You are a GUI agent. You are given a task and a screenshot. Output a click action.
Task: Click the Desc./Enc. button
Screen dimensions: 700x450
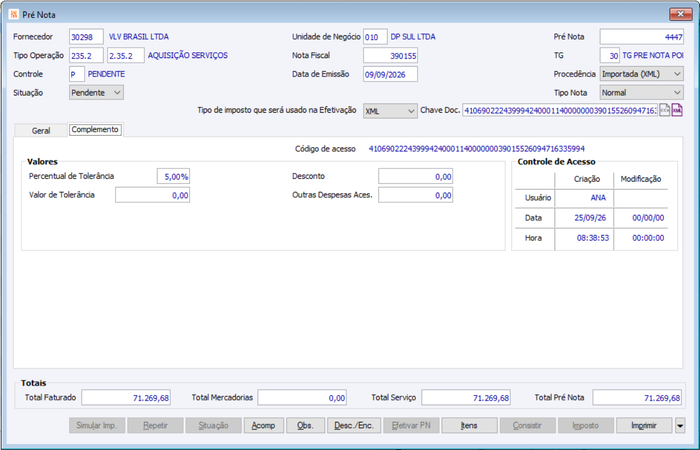pyautogui.click(x=354, y=425)
